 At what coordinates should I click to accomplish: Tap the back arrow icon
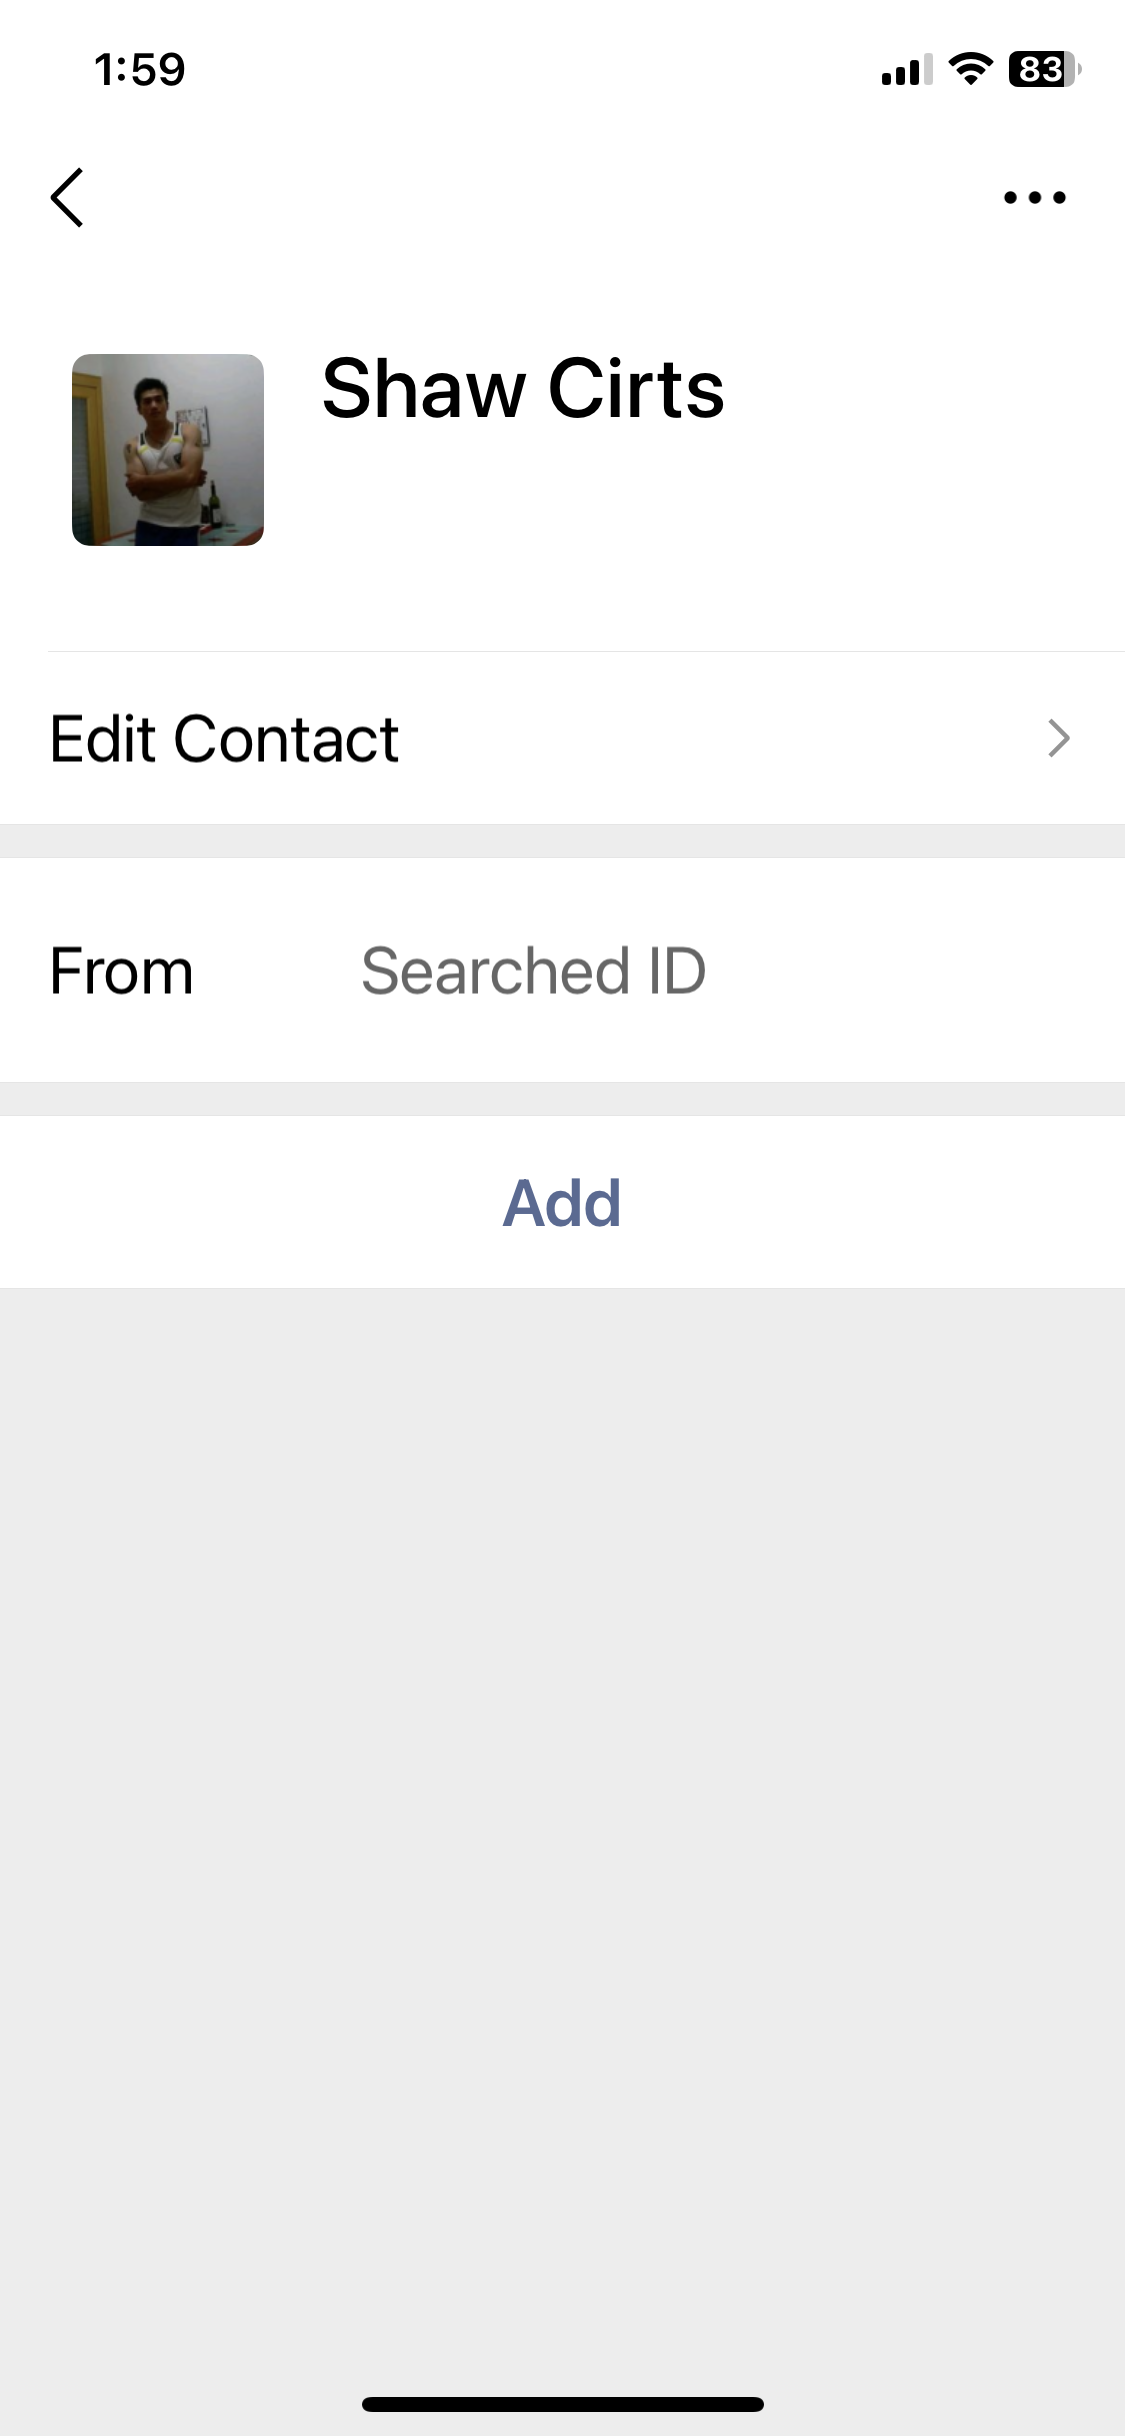[67, 197]
